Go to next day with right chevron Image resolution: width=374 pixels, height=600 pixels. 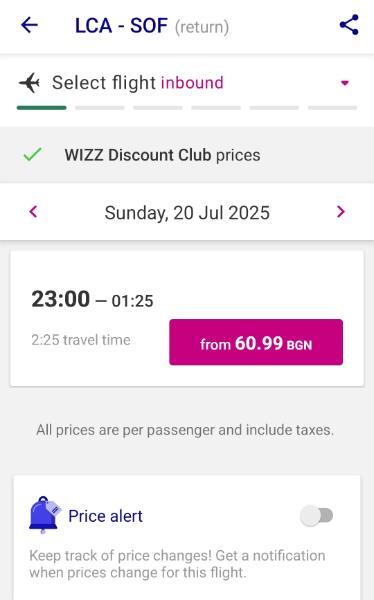click(x=340, y=212)
